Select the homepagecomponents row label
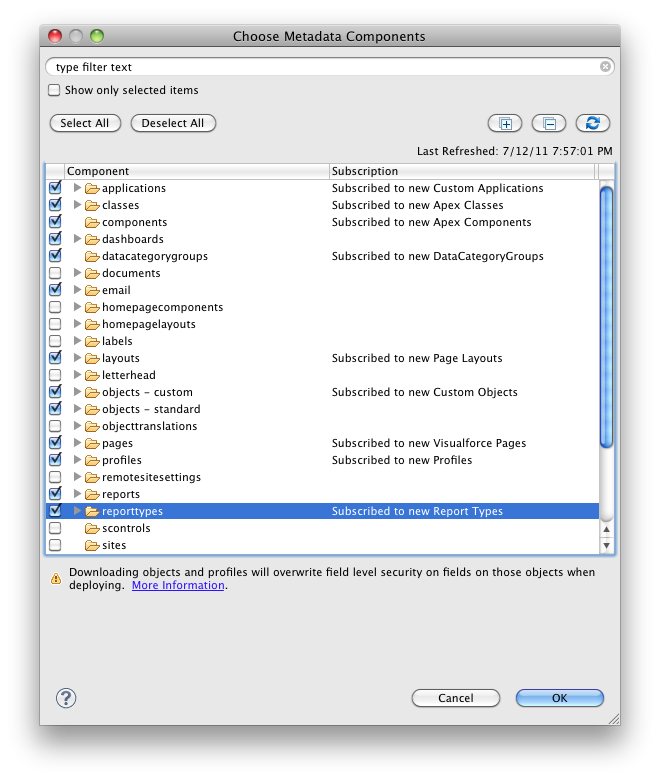This screenshot has width=660, height=780. (x=163, y=307)
